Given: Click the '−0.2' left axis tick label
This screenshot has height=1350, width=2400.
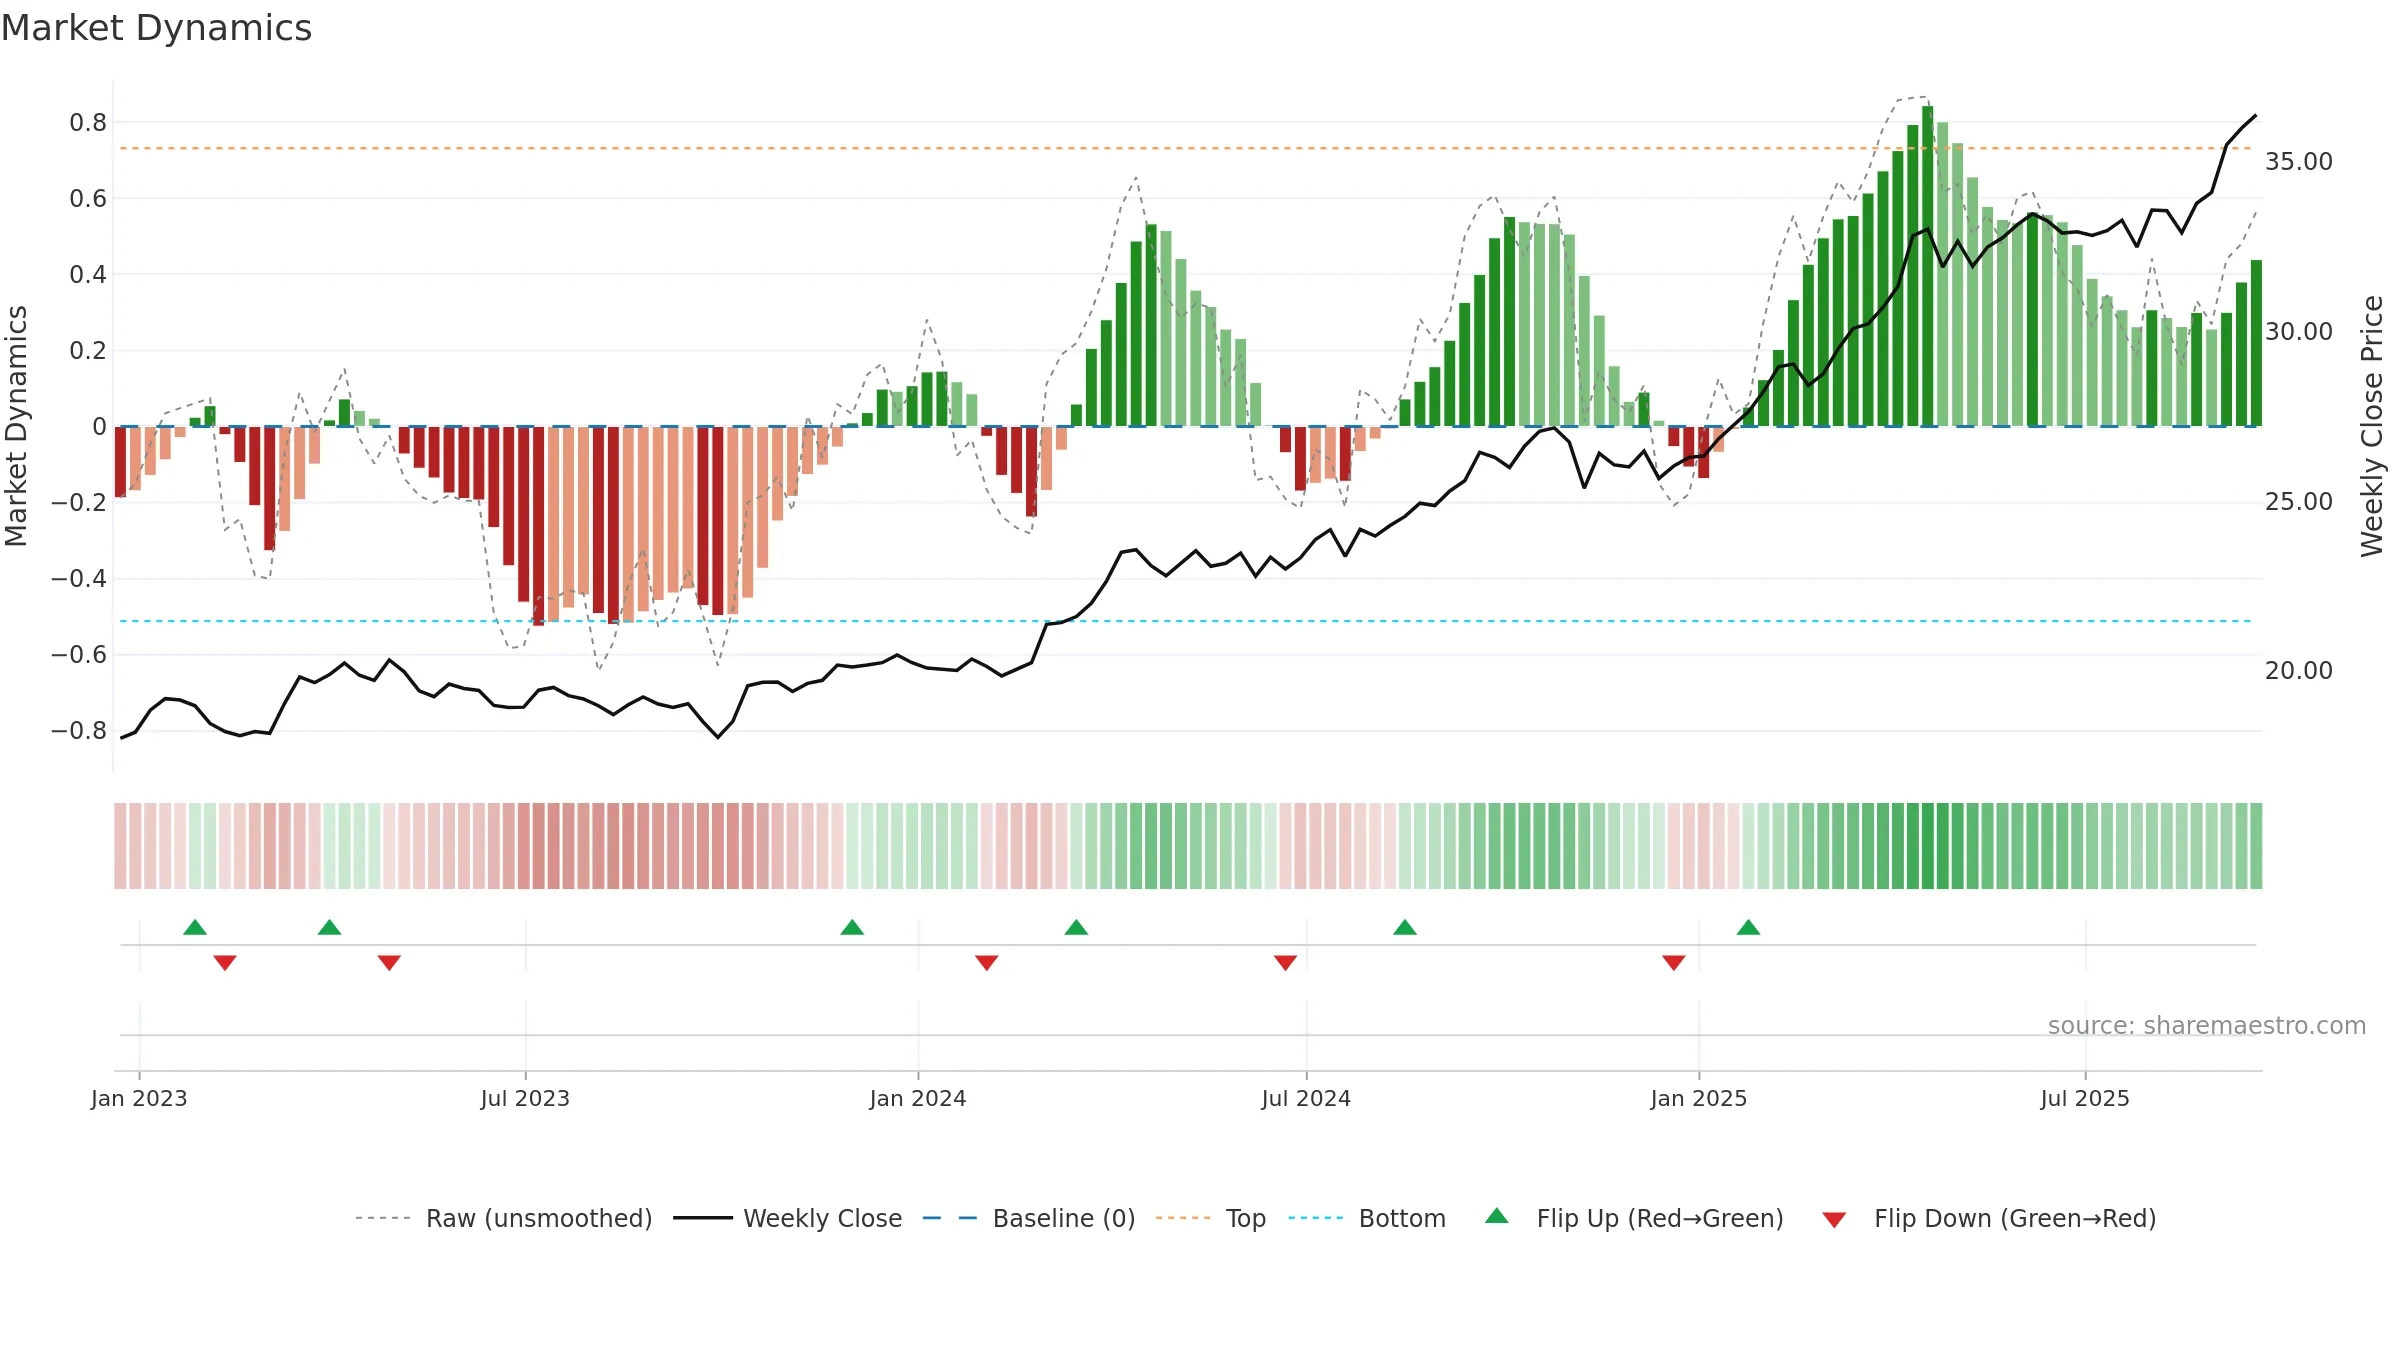Looking at the screenshot, I should [79, 502].
